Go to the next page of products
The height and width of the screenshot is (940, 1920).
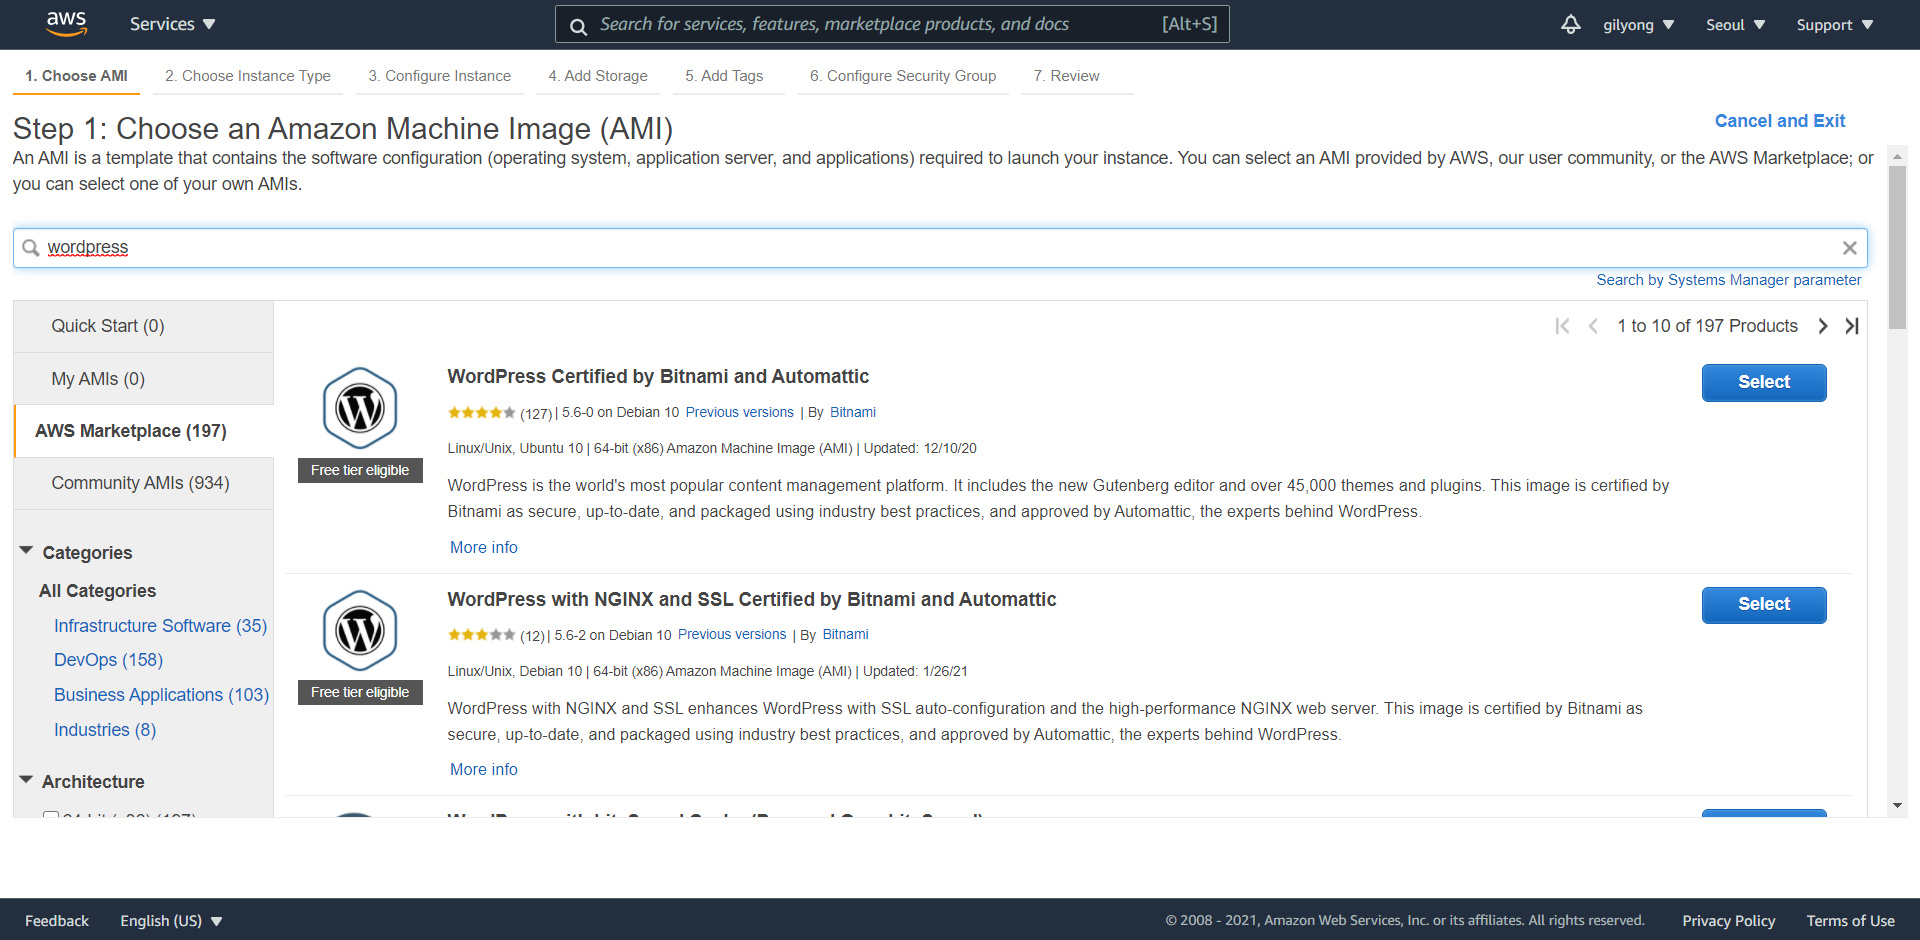pyautogui.click(x=1822, y=326)
